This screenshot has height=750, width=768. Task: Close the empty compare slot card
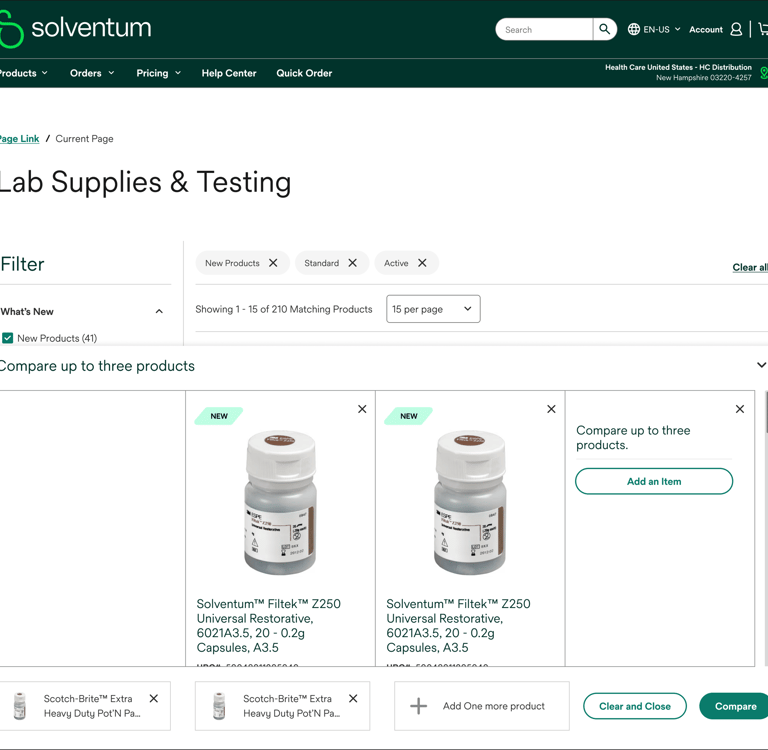740,409
